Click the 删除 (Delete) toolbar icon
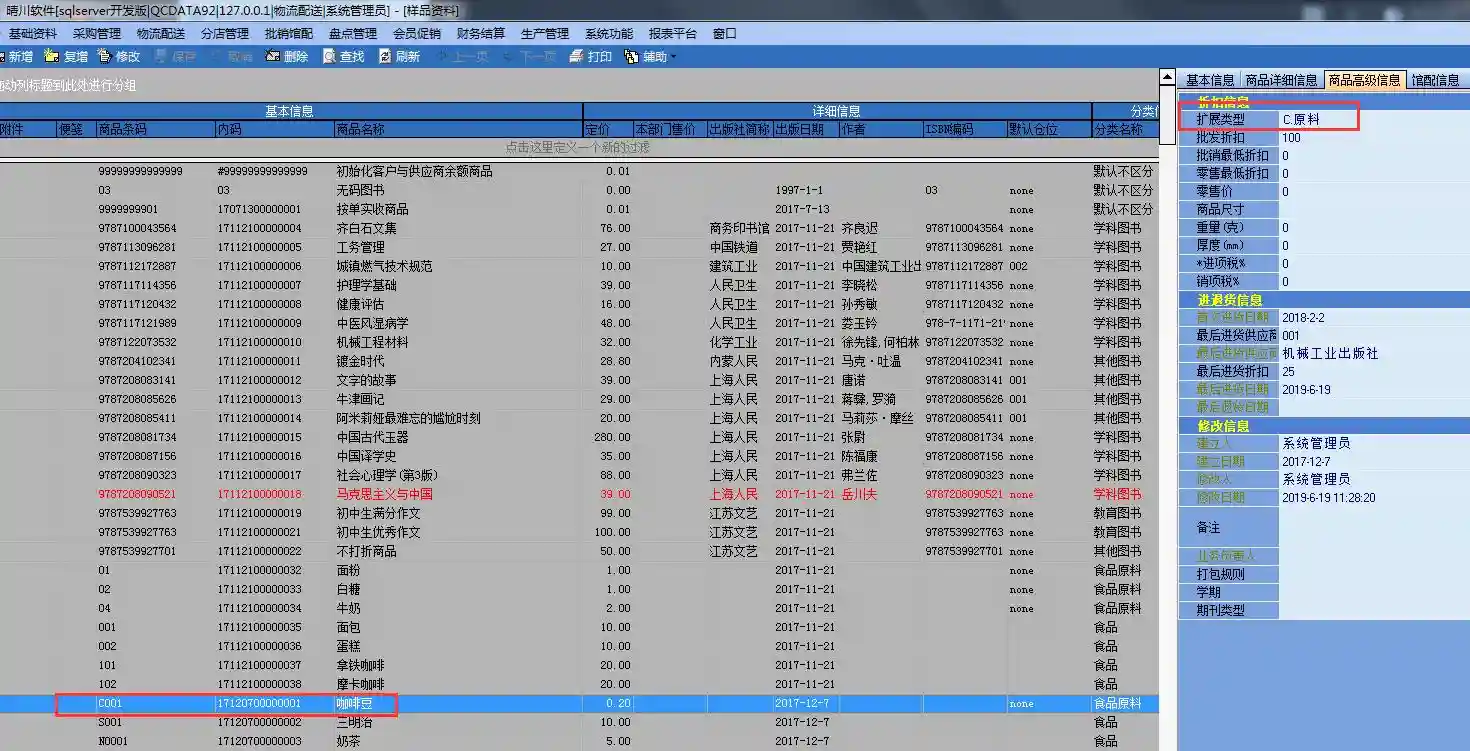1470x751 pixels. [x=273, y=57]
